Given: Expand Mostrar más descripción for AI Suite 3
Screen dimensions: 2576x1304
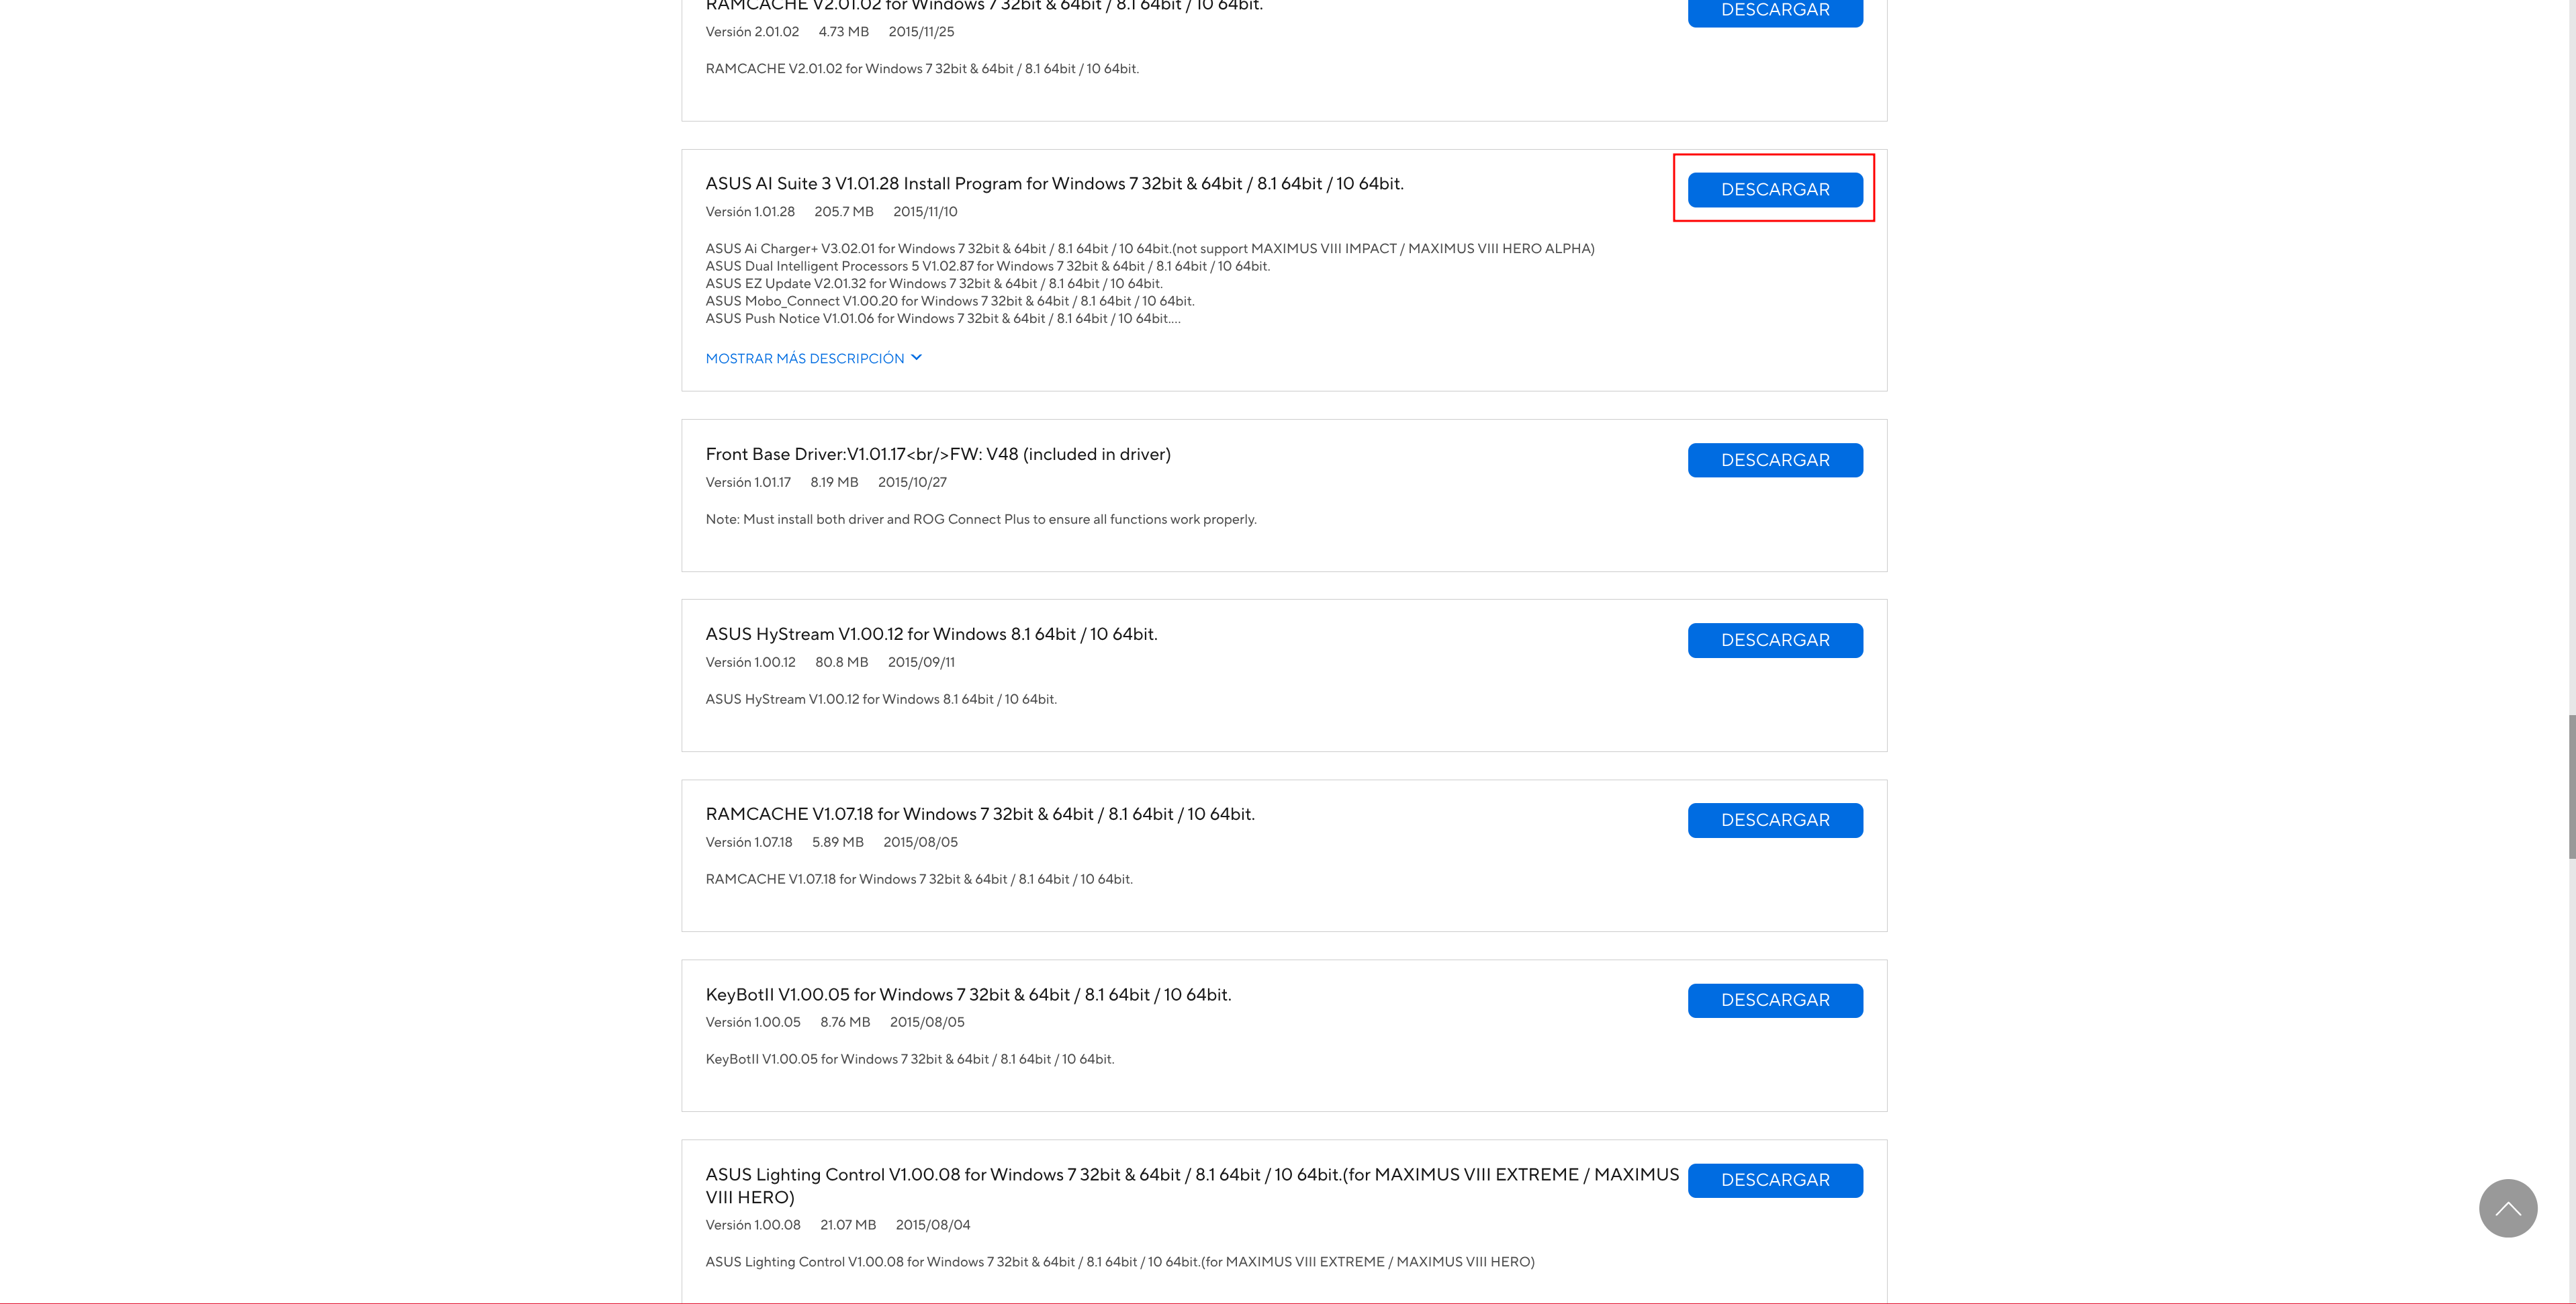Looking at the screenshot, I should pyautogui.click(x=813, y=358).
